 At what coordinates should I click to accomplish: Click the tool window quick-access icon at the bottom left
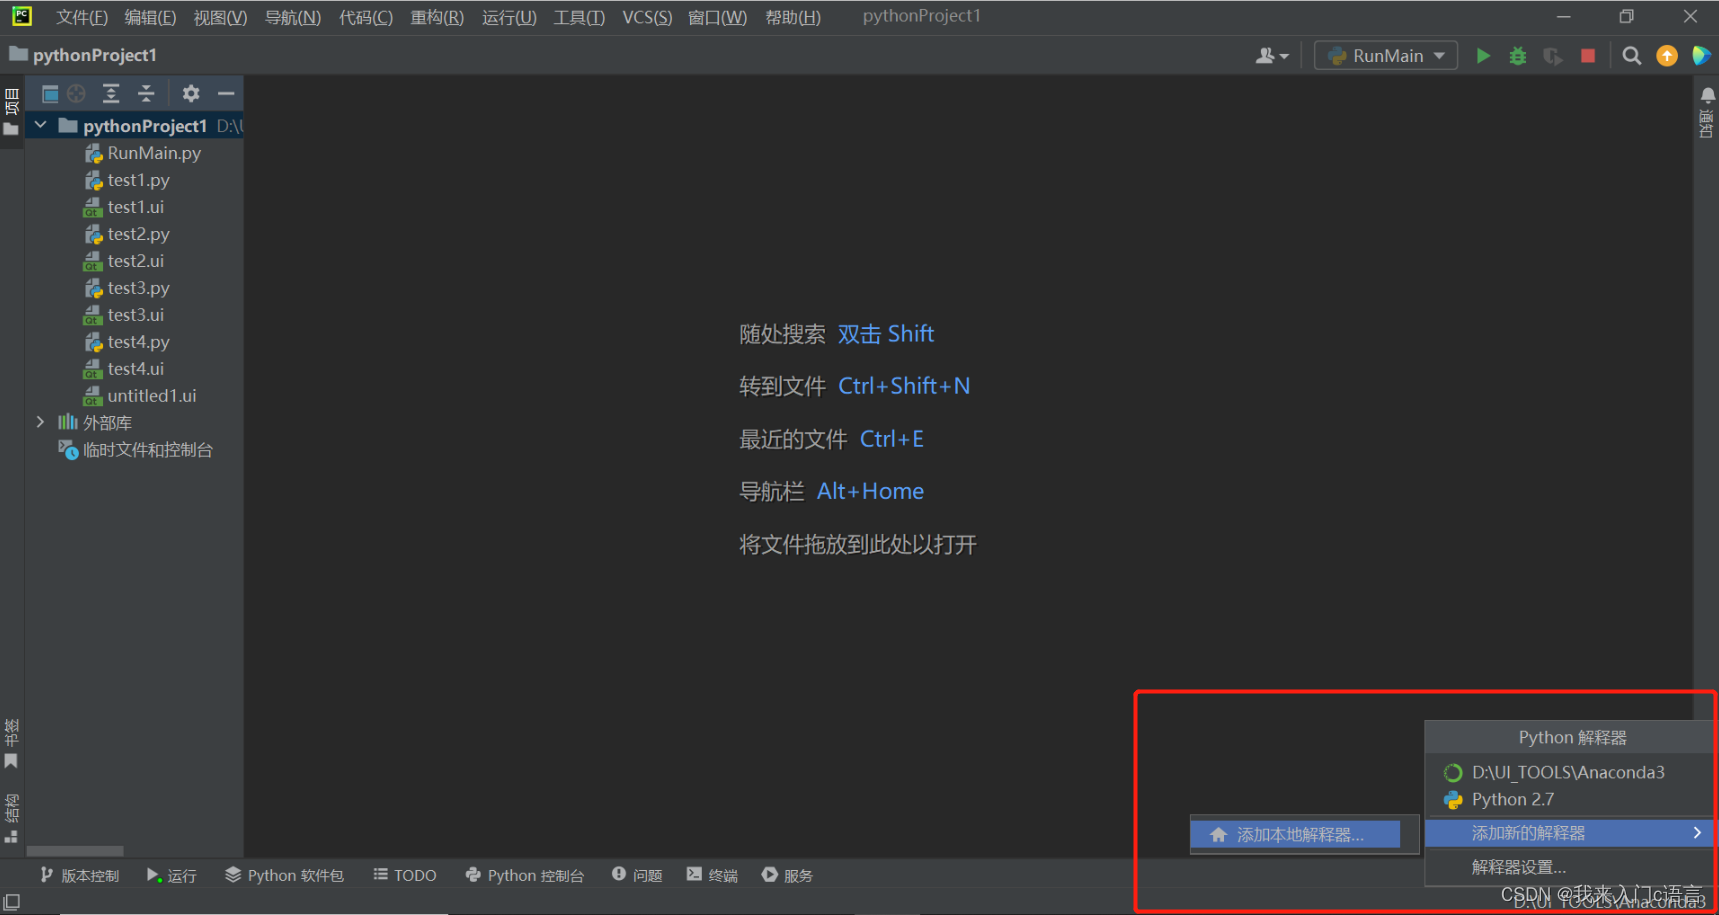pos(12,902)
